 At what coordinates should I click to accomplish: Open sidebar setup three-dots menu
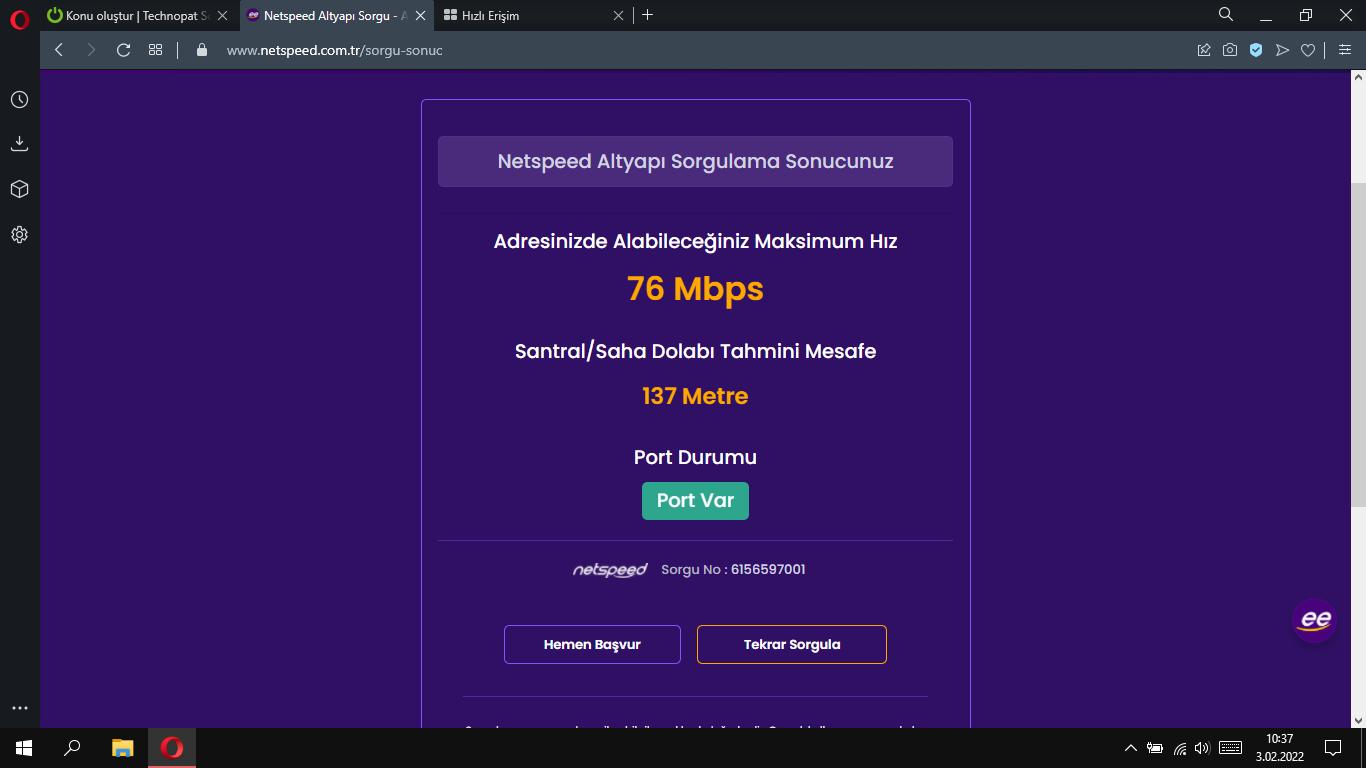click(19, 708)
